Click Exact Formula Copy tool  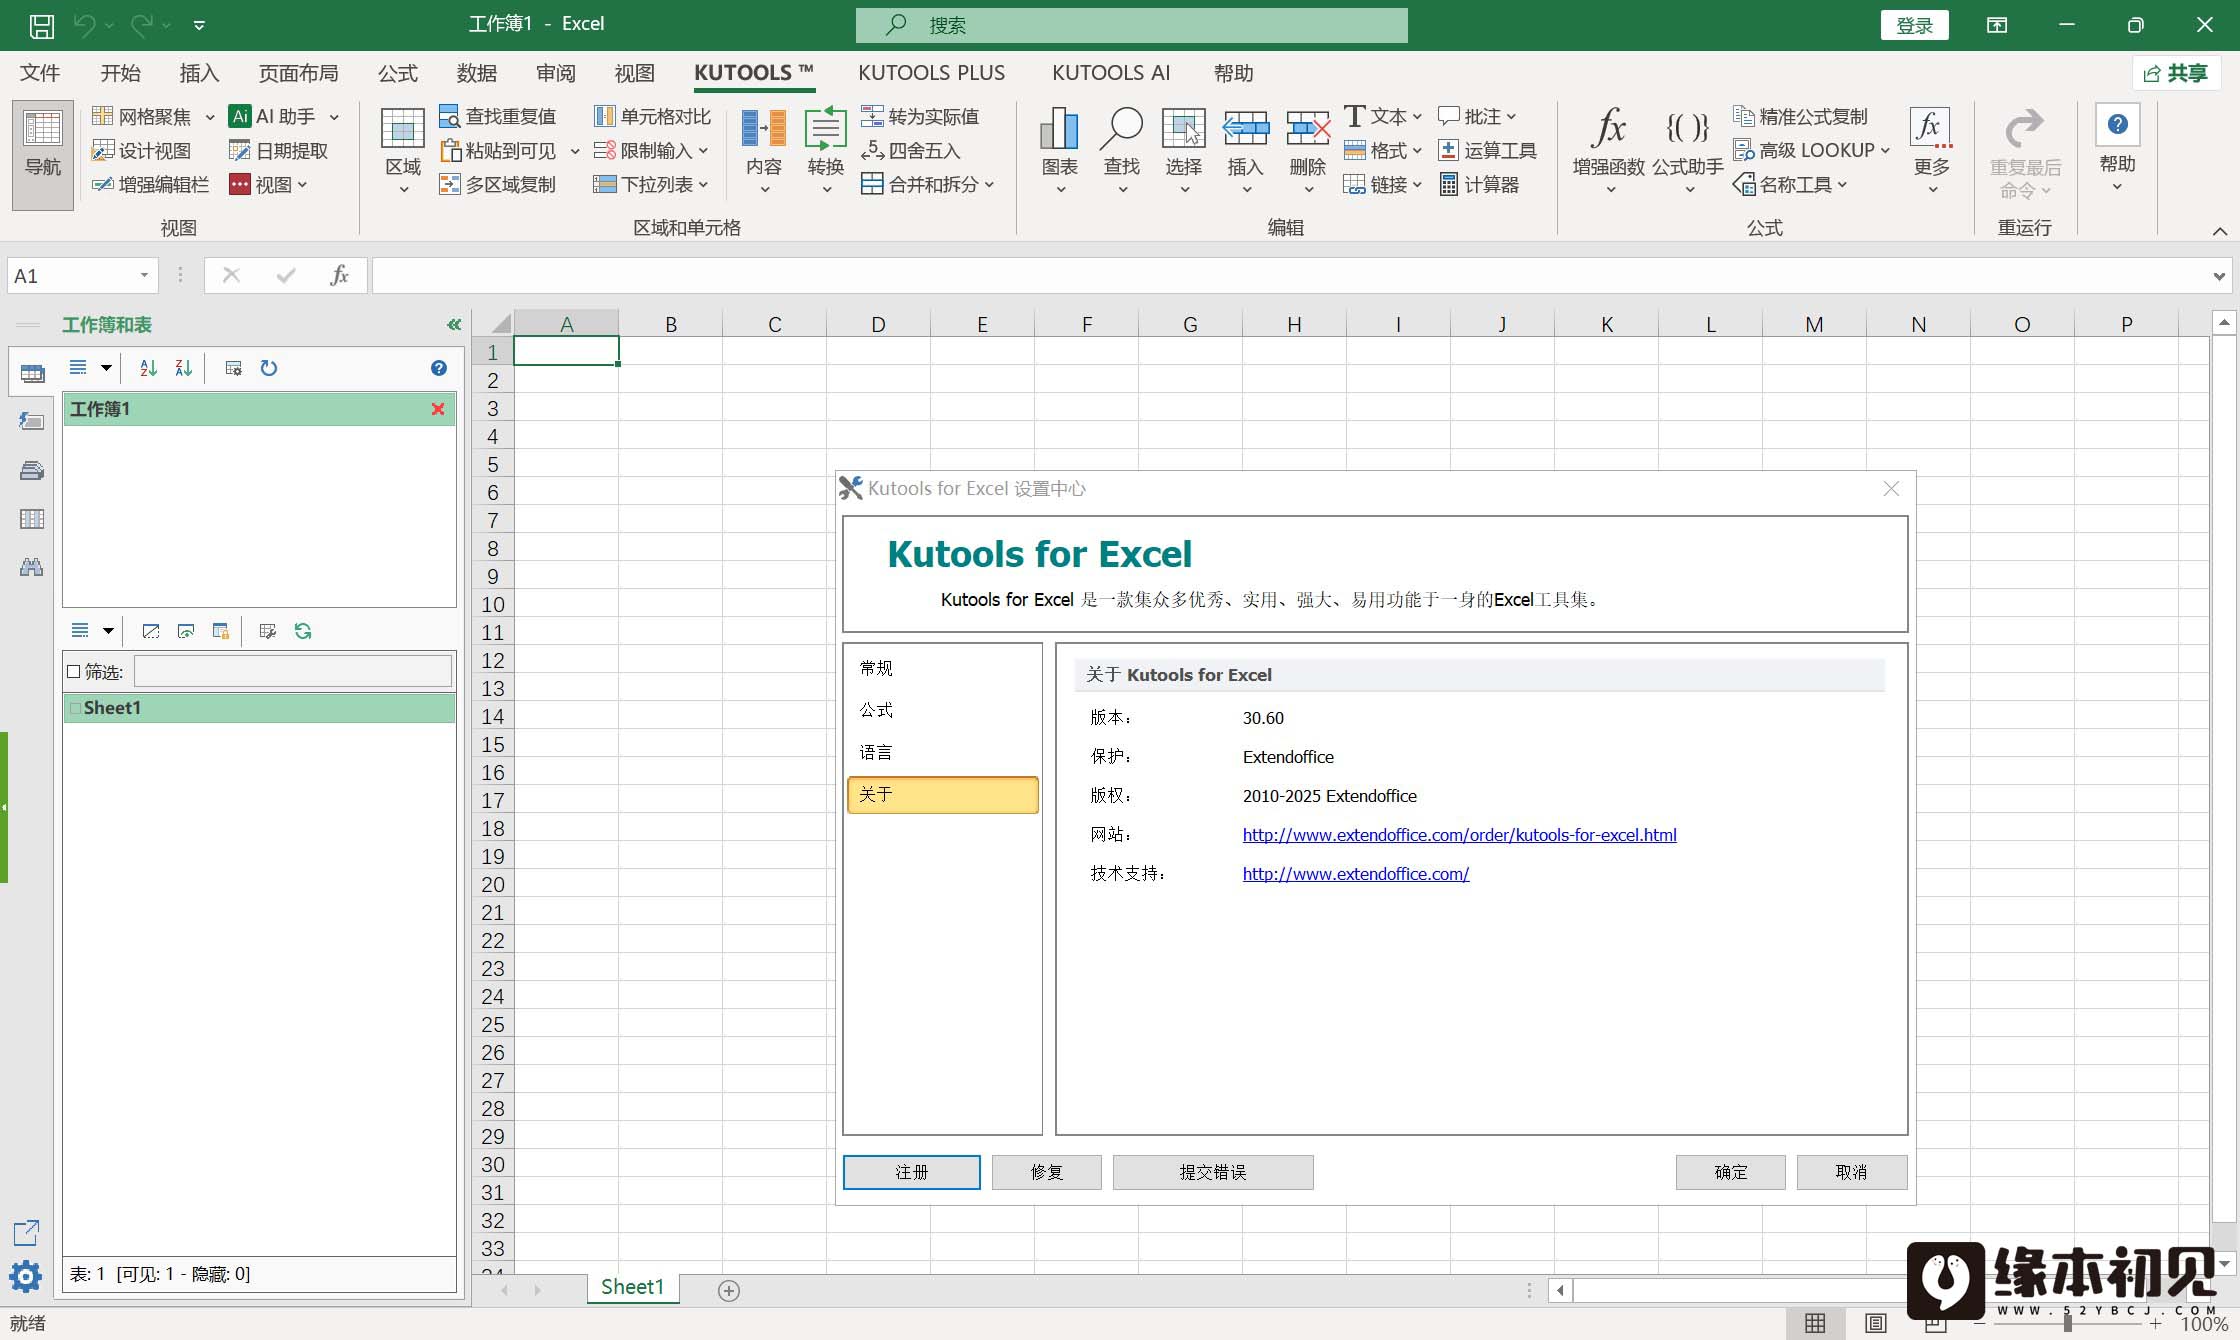[x=1801, y=116]
